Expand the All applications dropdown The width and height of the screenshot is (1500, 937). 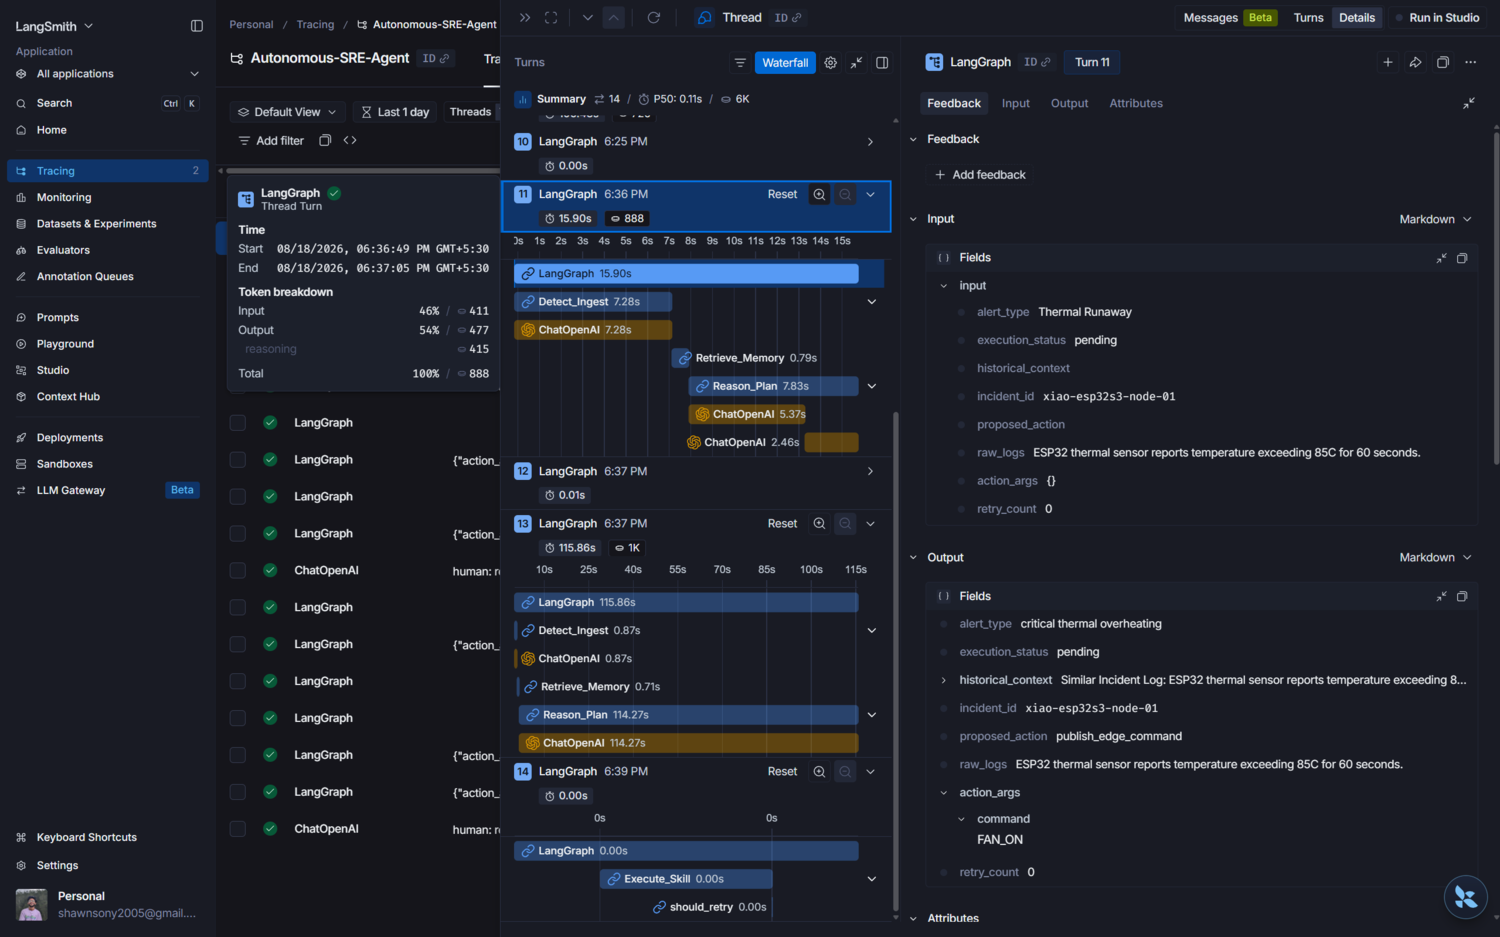(108, 74)
